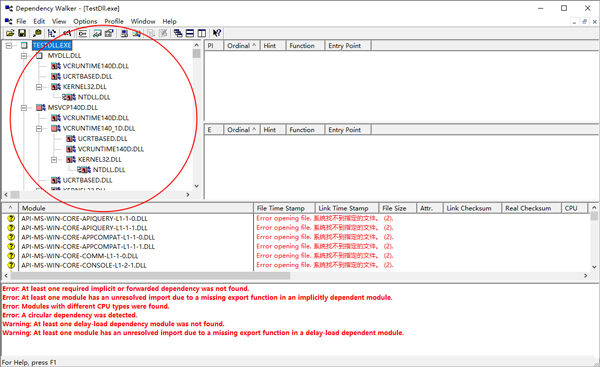
Task: Open the Options menu
Action: tap(85, 21)
